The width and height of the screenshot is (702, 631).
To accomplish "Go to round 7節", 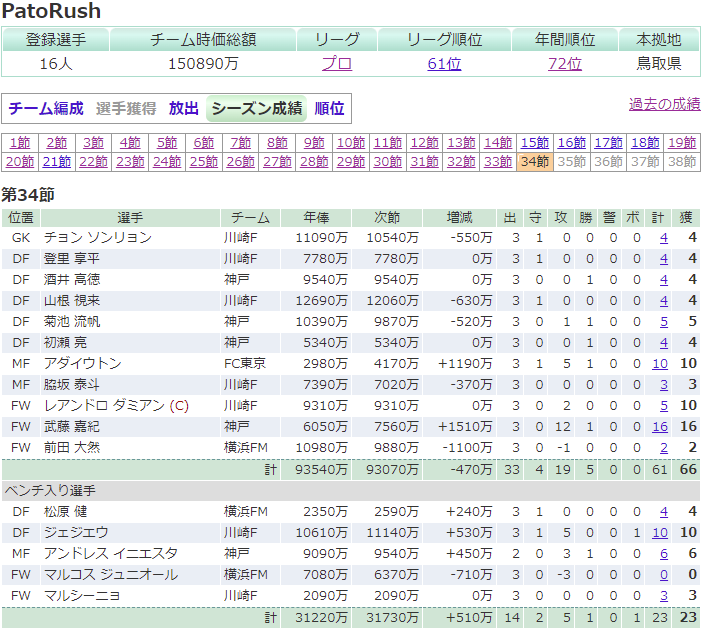I will tap(240, 143).
